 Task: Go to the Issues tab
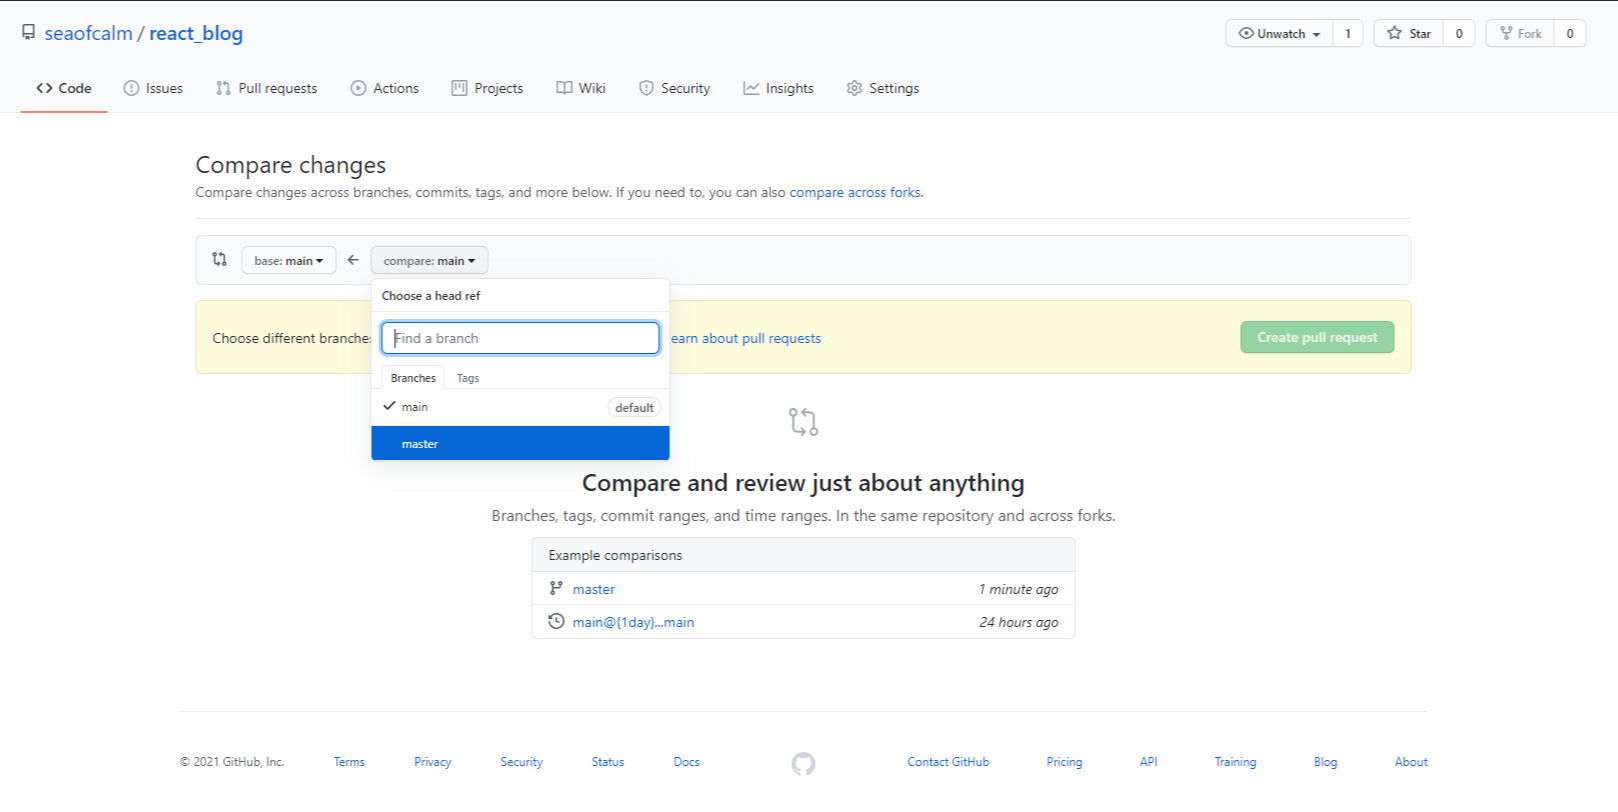click(153, 88)
